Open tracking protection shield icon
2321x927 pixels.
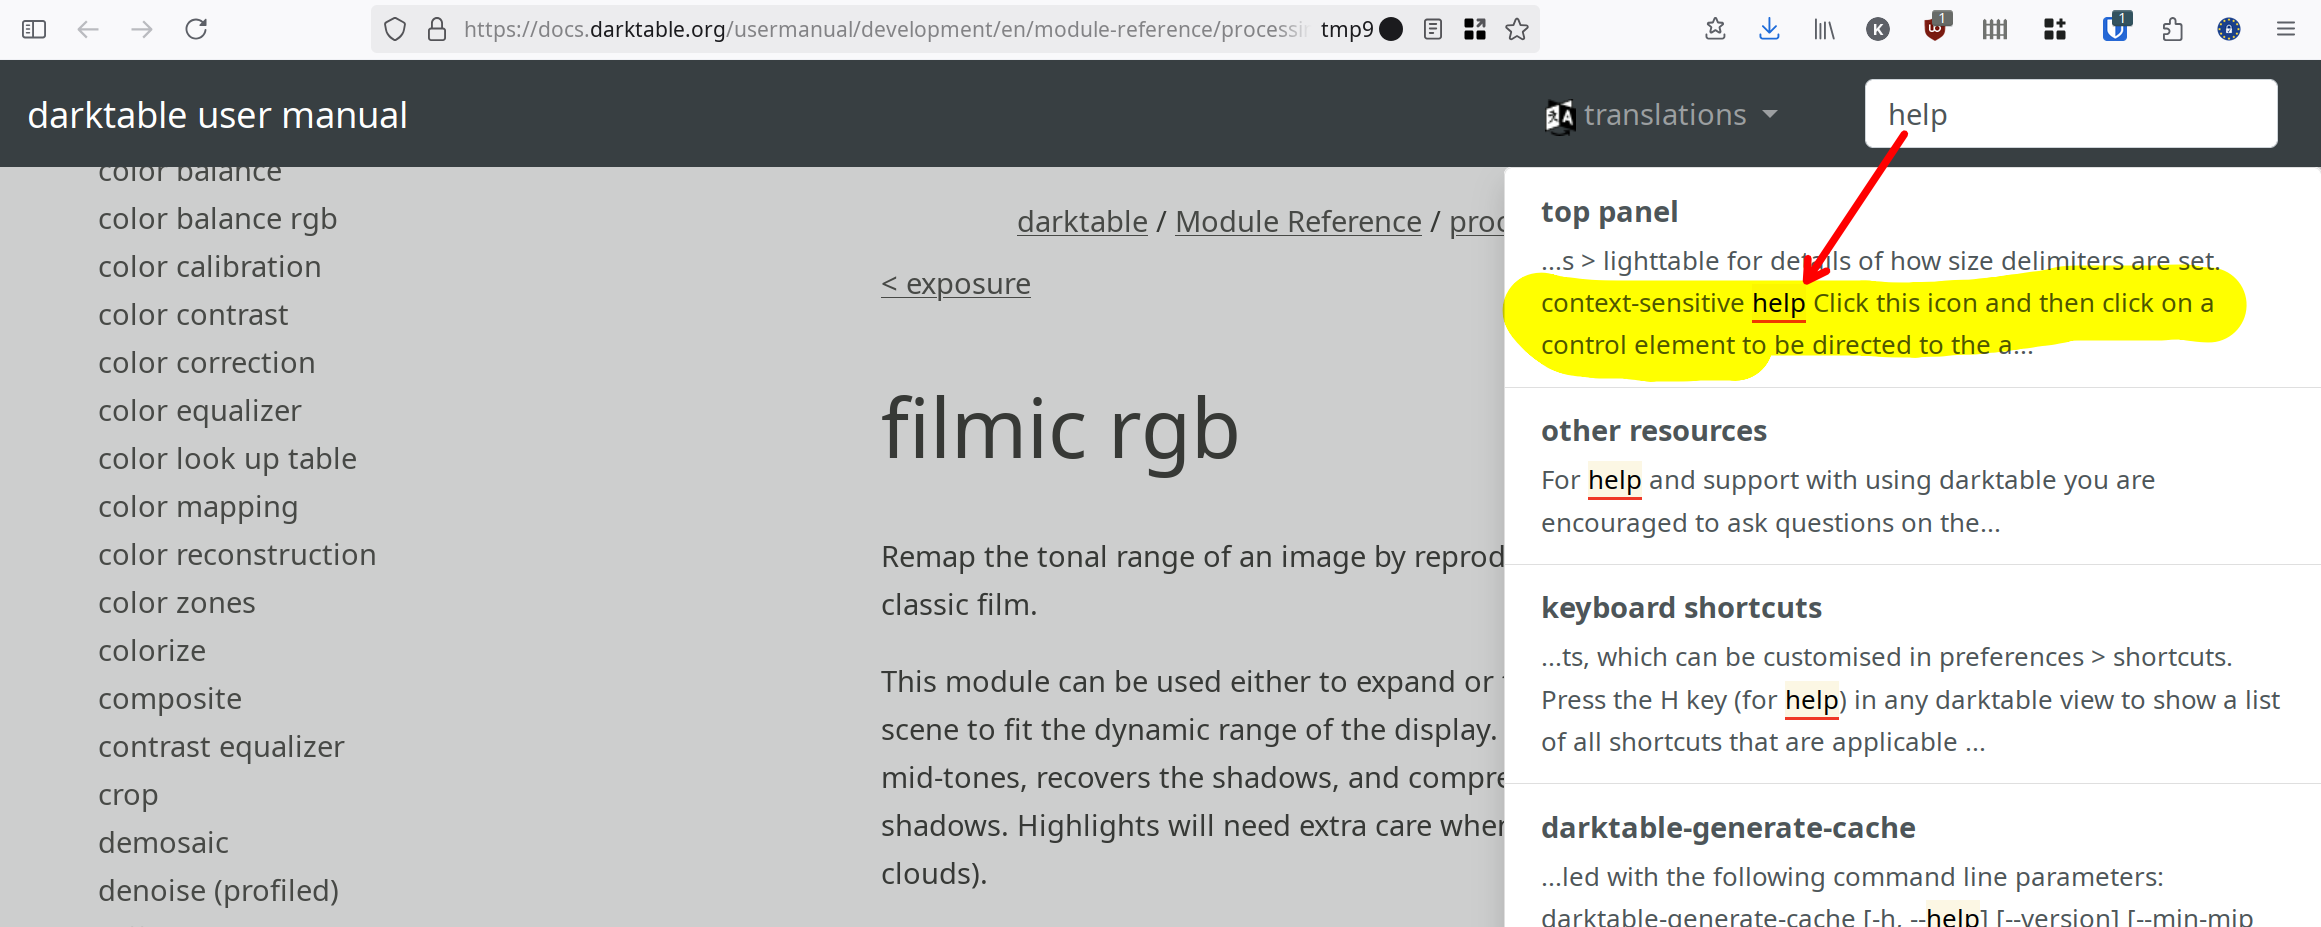coord(395,29)
